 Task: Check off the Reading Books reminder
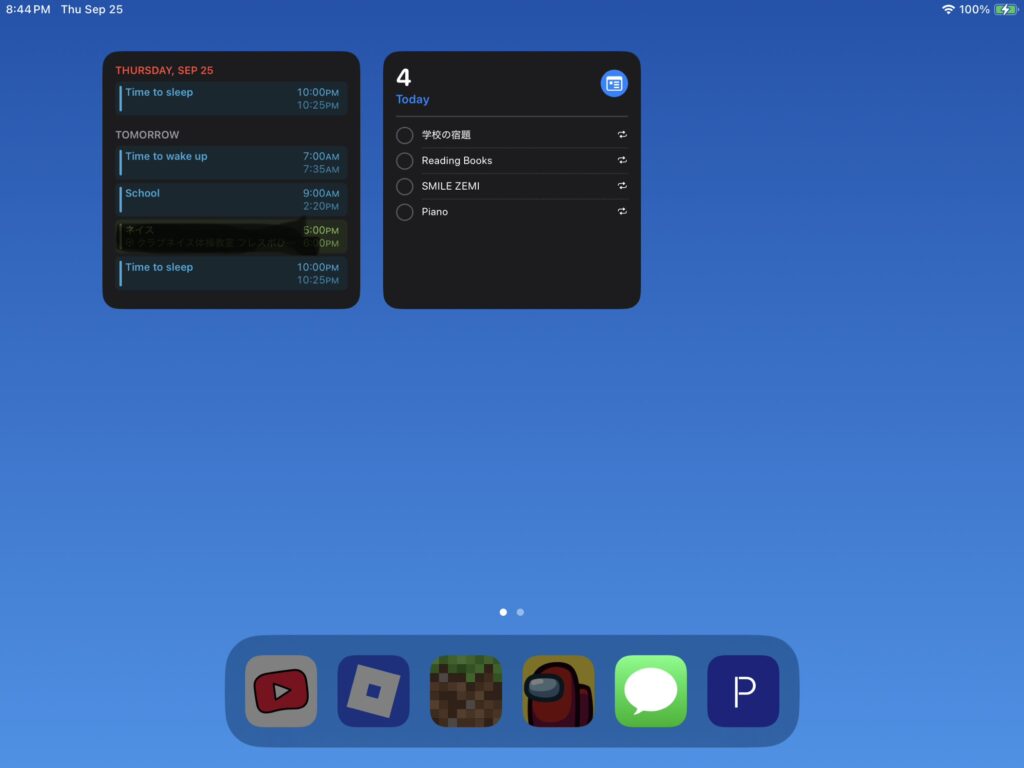pos(405,161)
